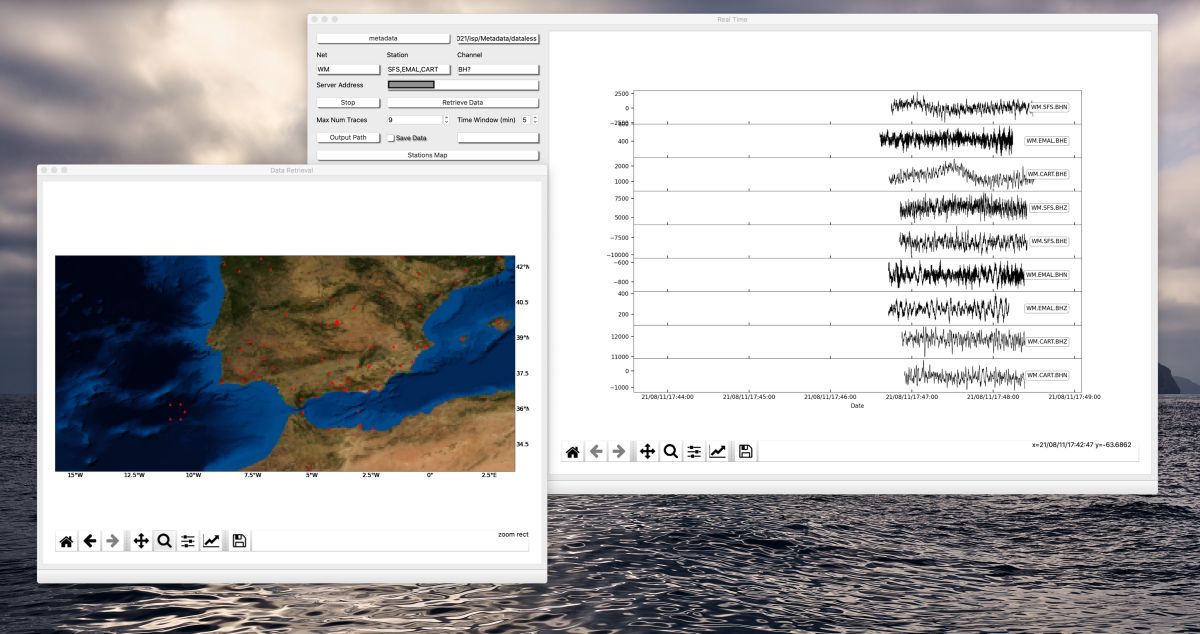
Task: Reset map view with Home icon in Data Retrieval
Action: click(x=66, y=541)
